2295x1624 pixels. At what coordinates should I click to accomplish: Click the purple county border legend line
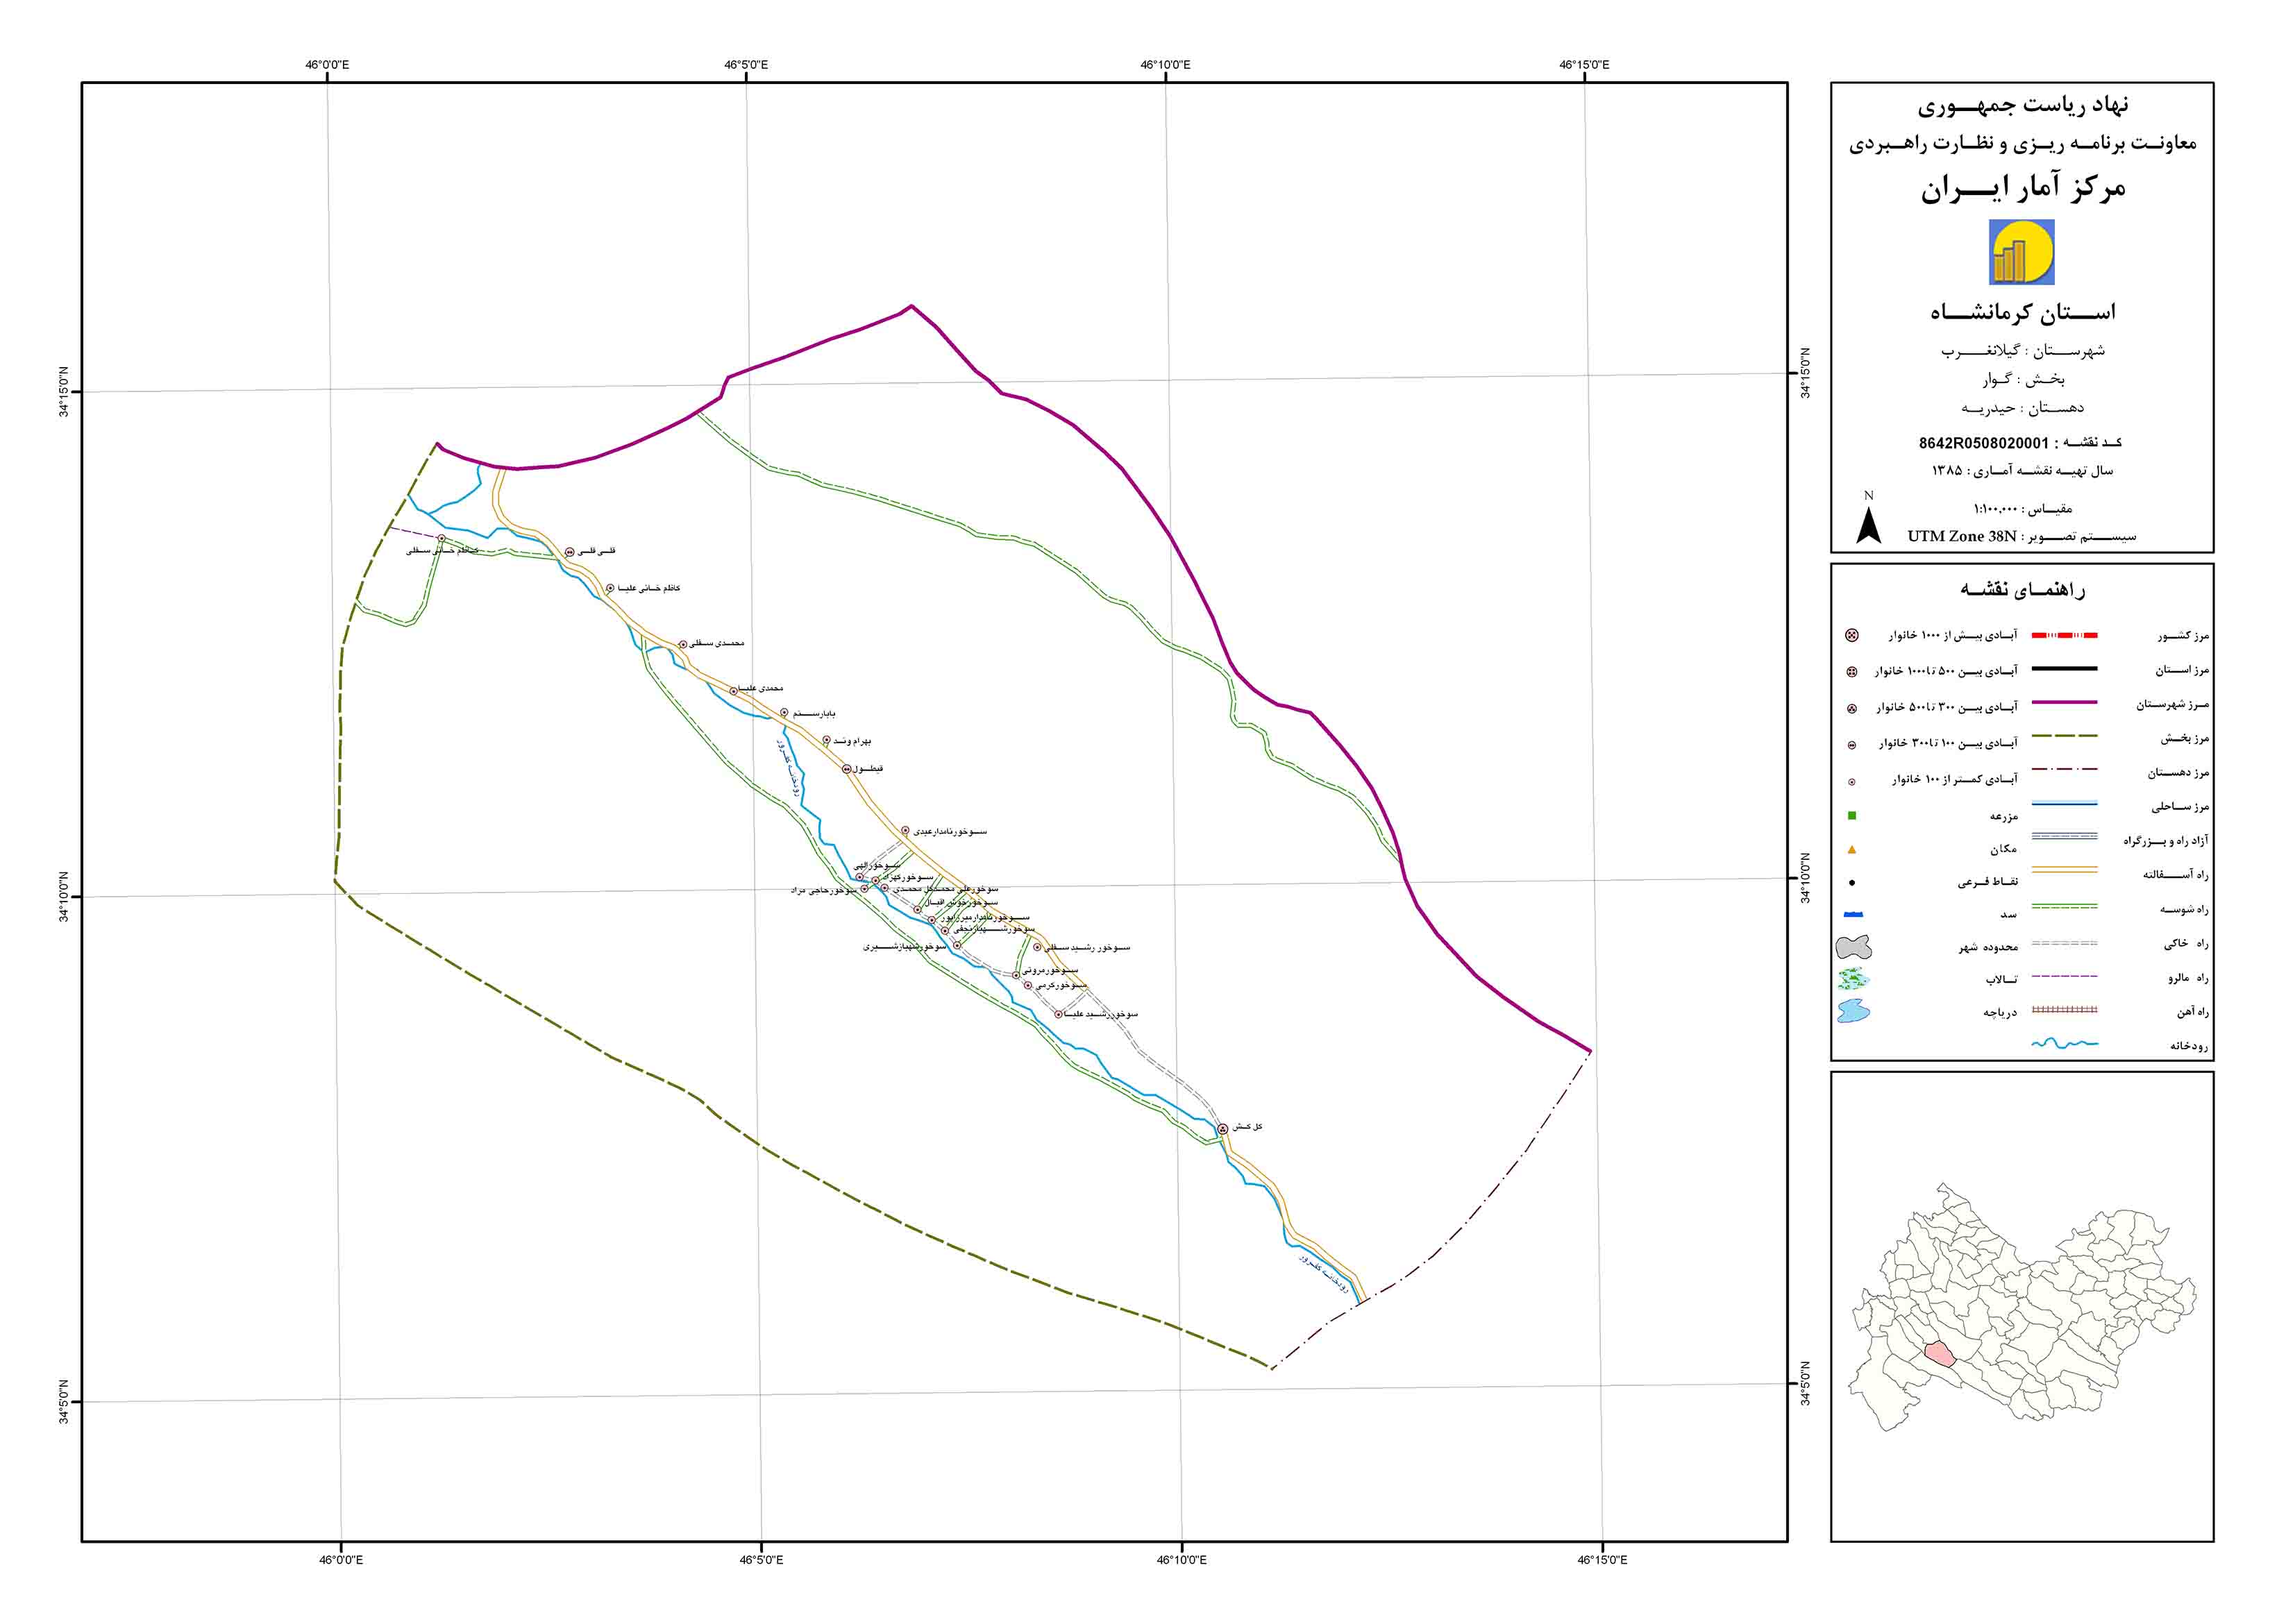[x=2064, y=702]
